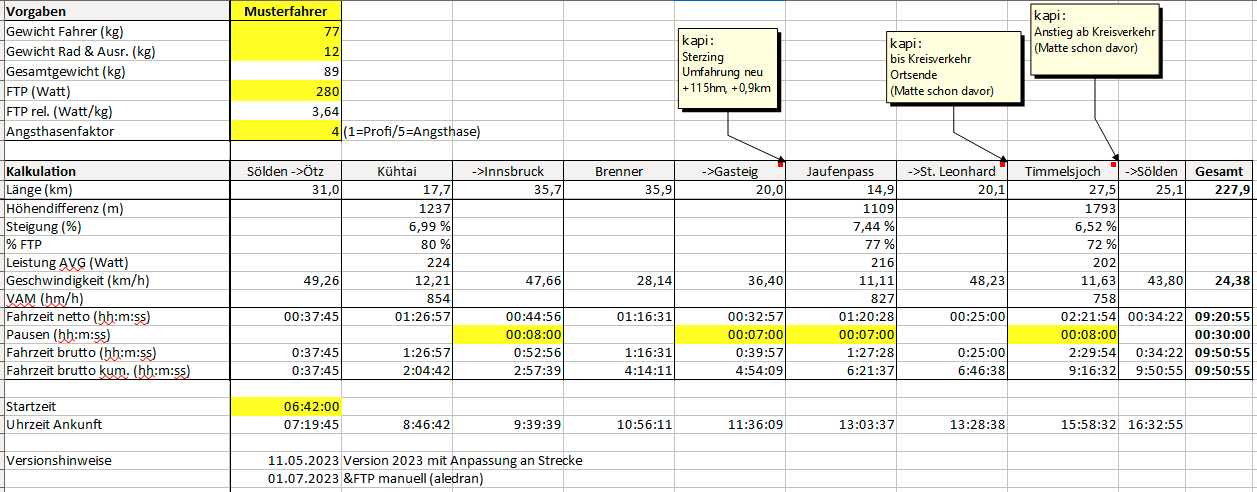Screen dimensions: 1257x492
Task: Select the version note dated 11.05.2023
Action: pyautogui.click(x=298, y=461)
